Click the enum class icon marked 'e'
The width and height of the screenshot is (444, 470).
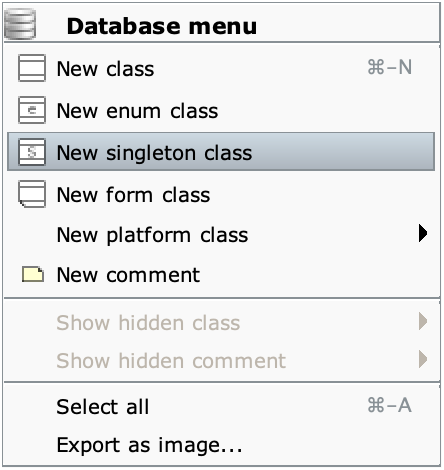click(x=32, y=110)
